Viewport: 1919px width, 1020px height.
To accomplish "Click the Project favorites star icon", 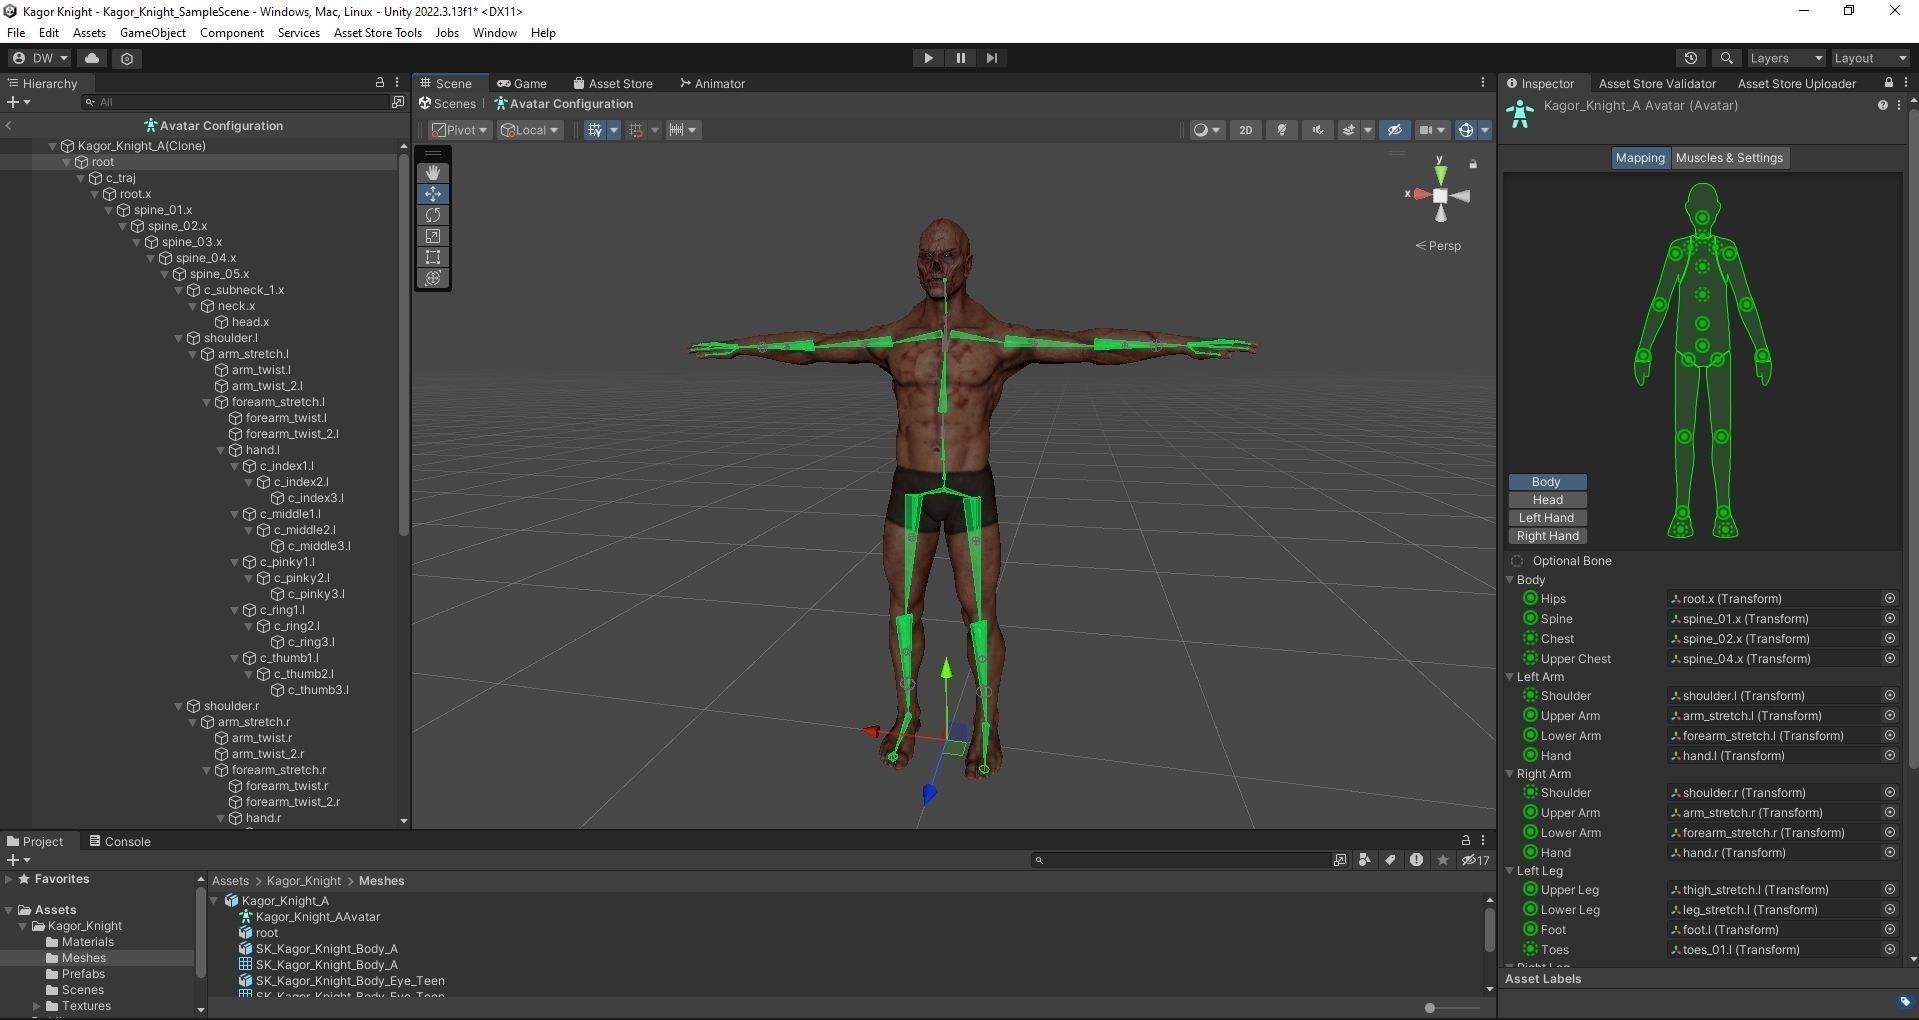I will click(x=1442, y=860).
